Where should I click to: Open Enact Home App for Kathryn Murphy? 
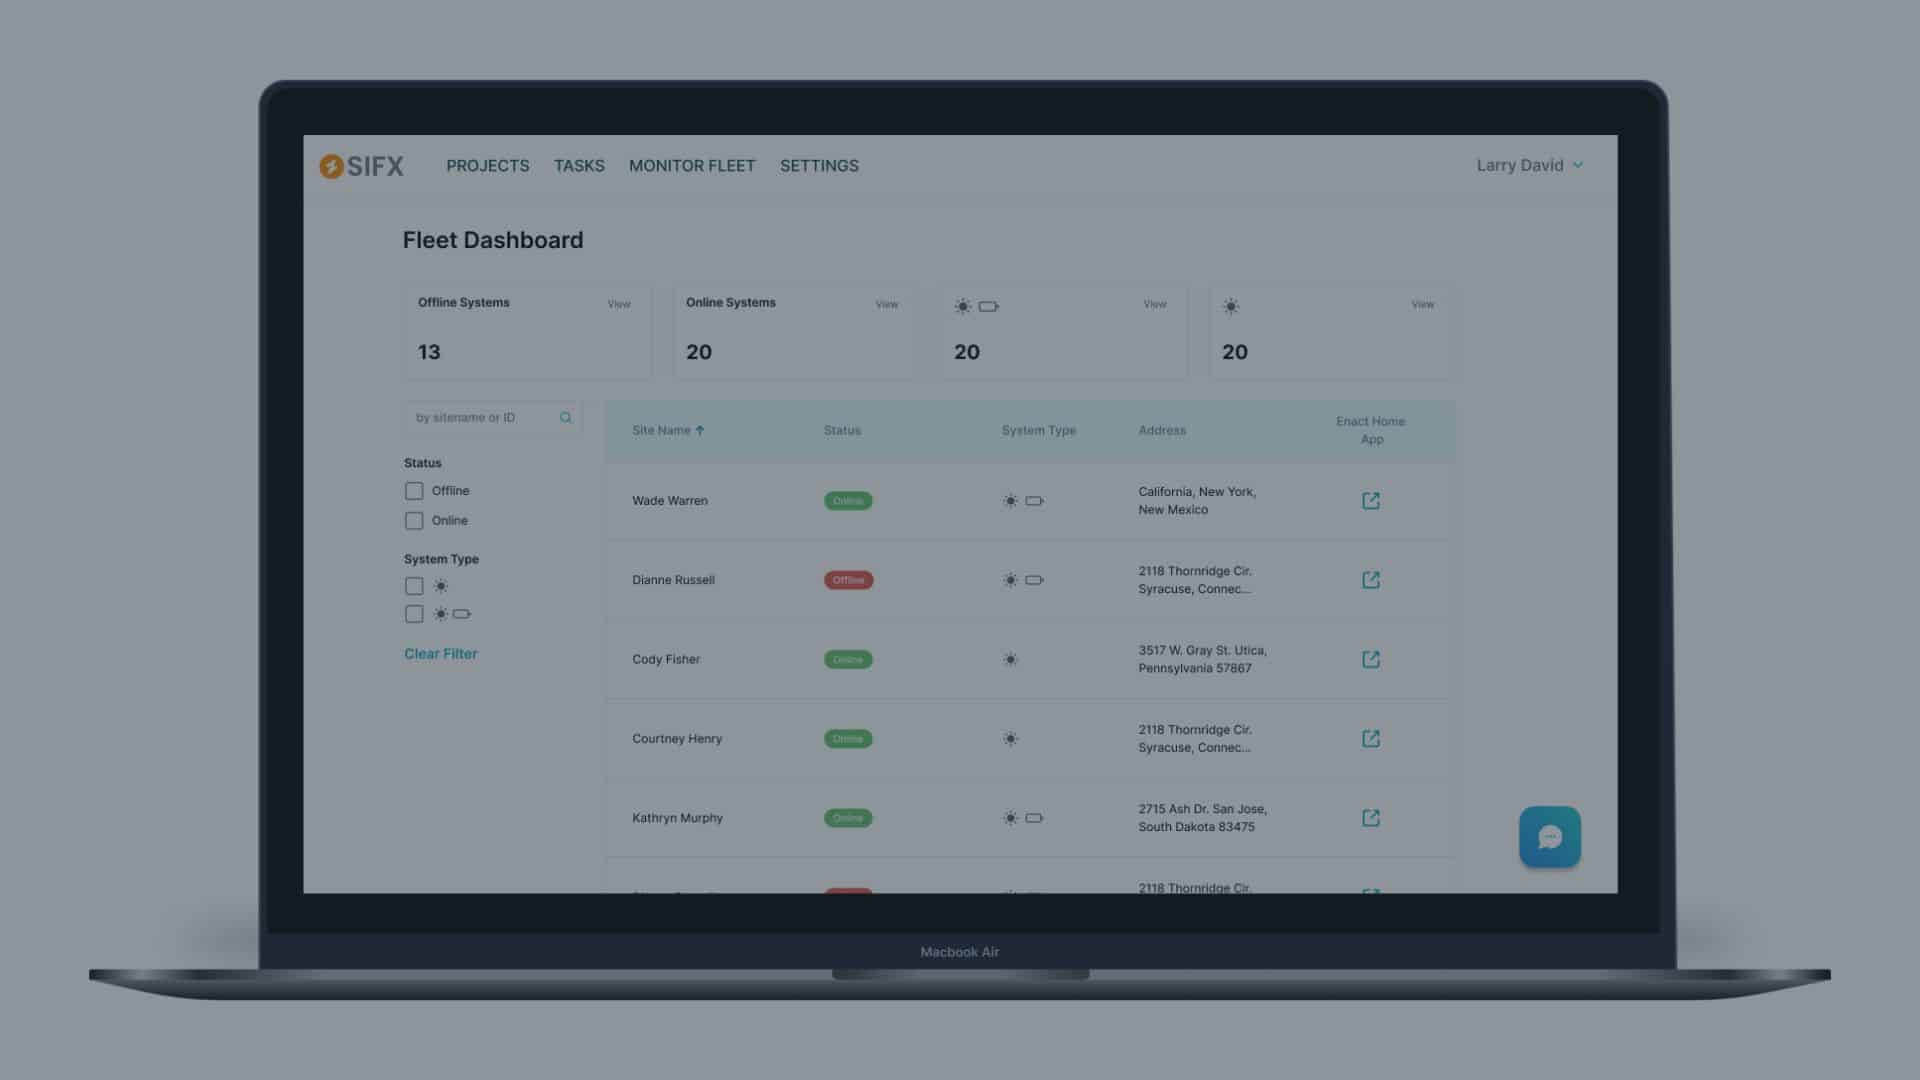(x=1370, y=818)
